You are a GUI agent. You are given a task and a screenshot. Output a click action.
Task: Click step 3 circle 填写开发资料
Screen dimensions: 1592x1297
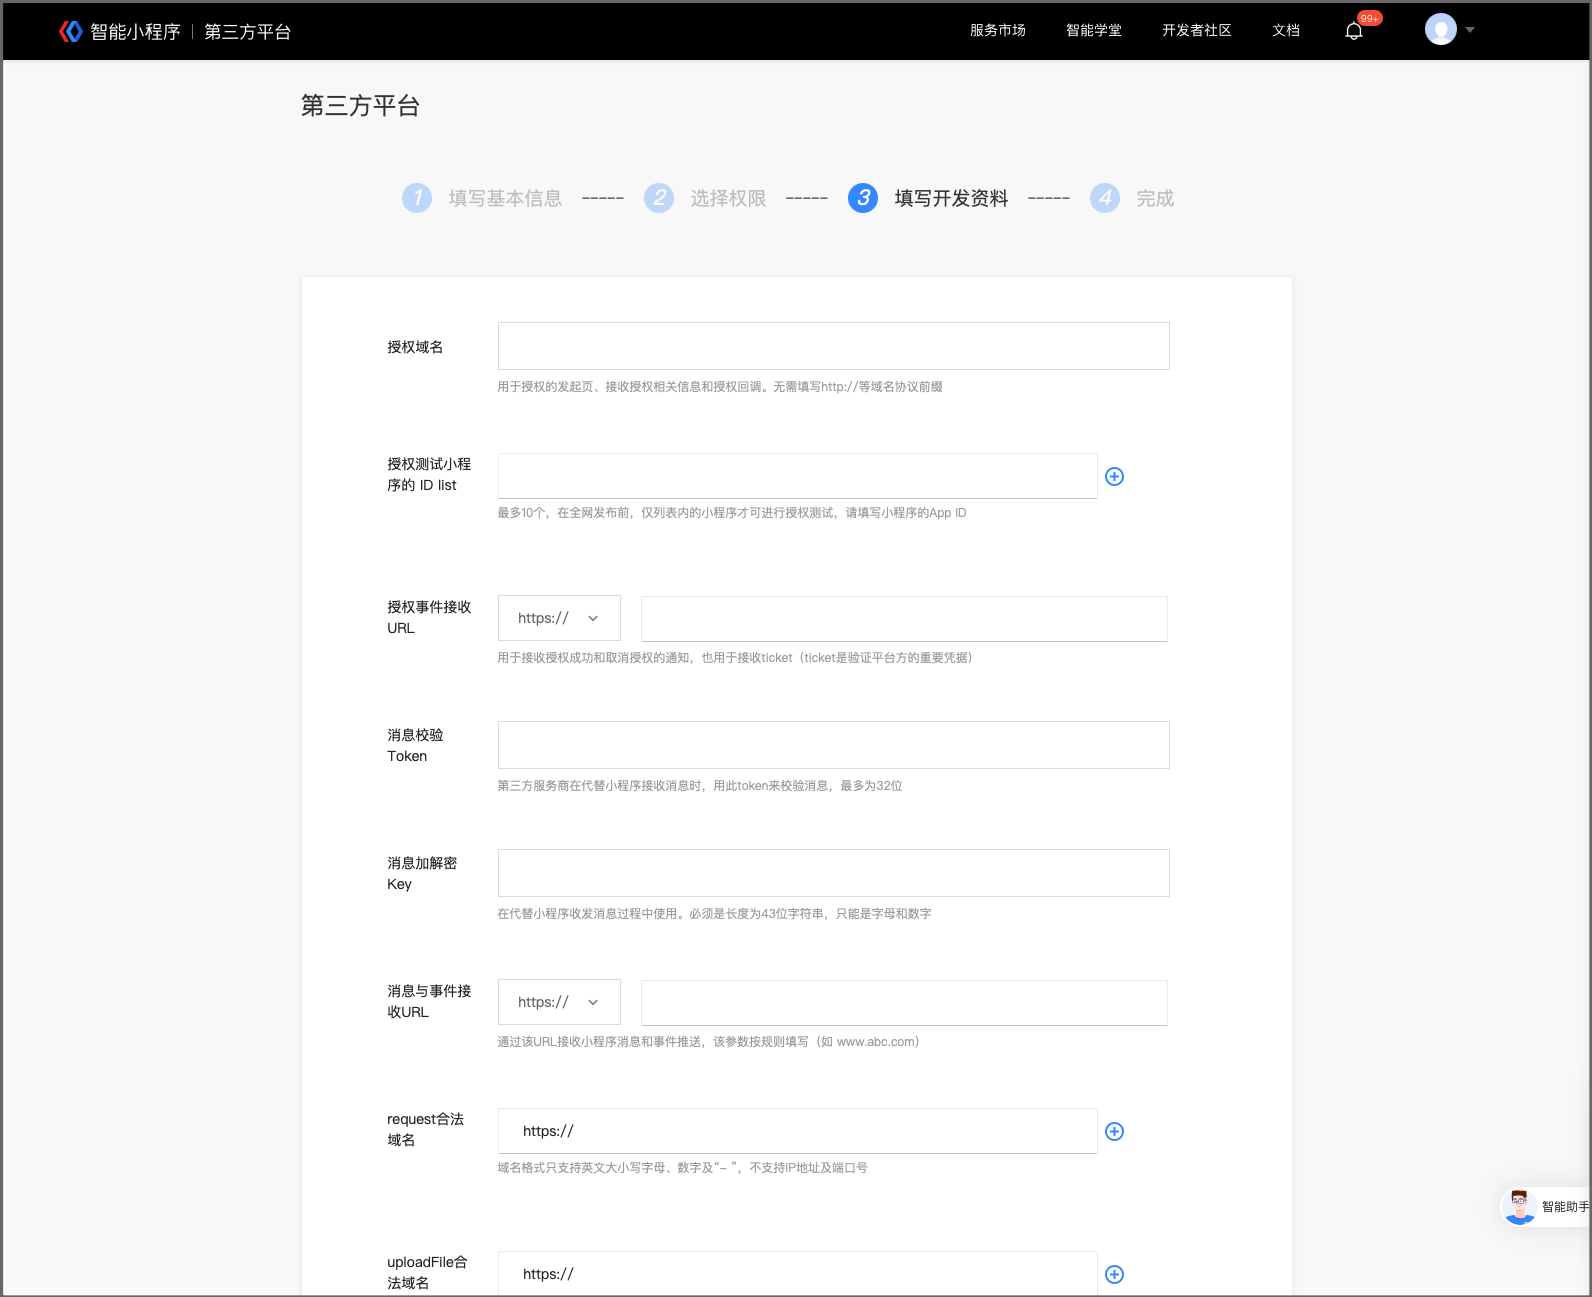(x=863, y=198)
